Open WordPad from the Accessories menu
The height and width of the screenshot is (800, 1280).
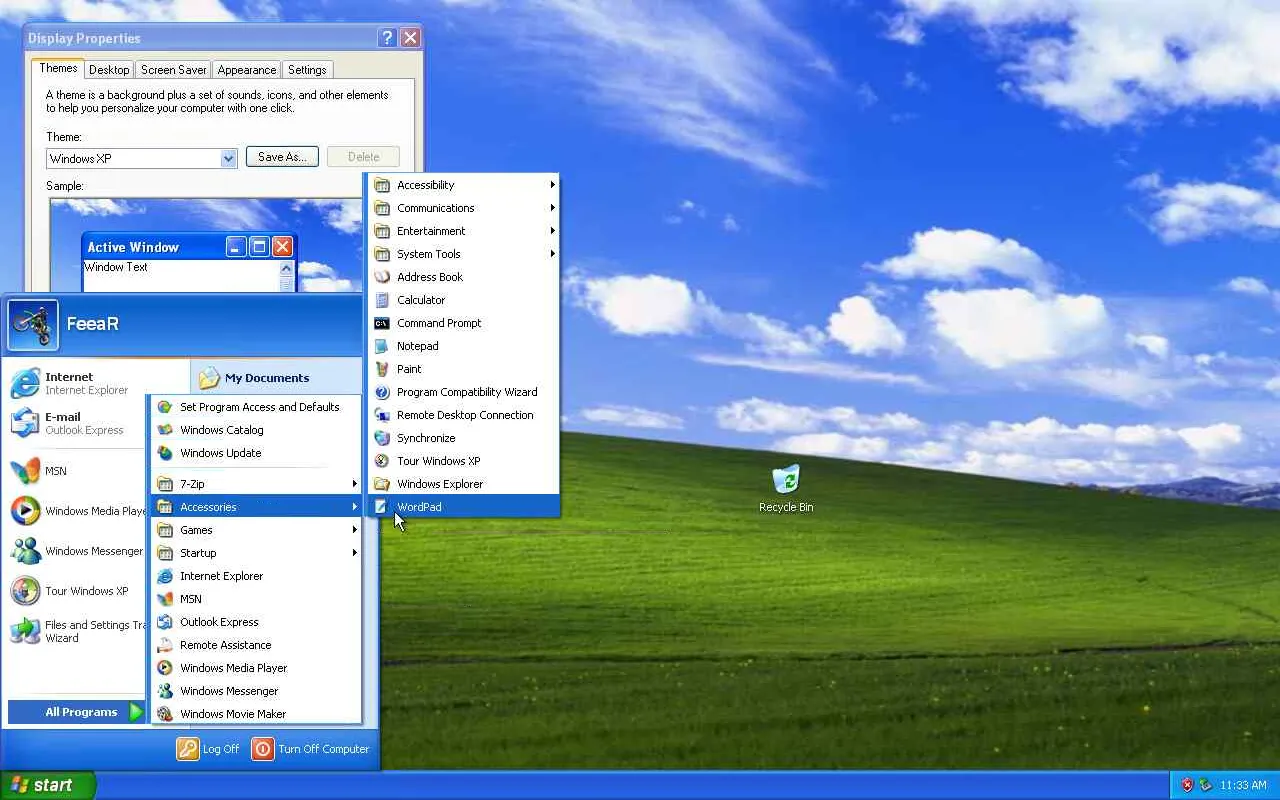point(463,507)
